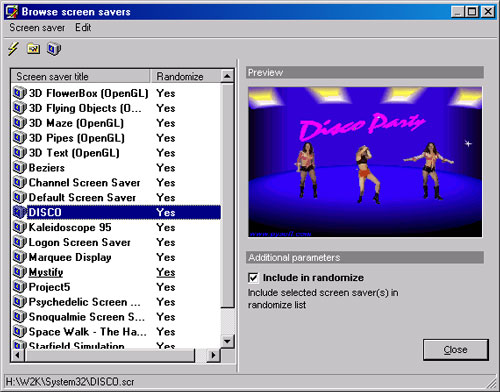Click the lightning bolt toolbar icon
This screenshot has width=500, height=392.
point(13,49)
